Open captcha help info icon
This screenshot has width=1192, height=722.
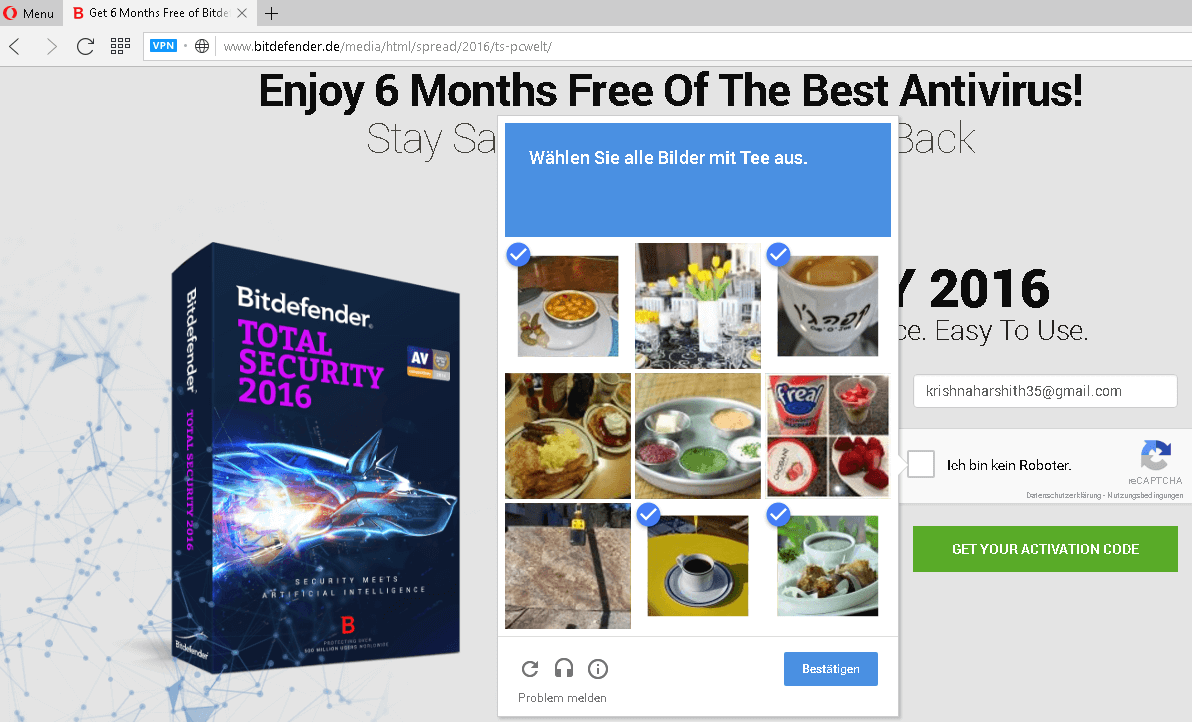coord(598,669)
